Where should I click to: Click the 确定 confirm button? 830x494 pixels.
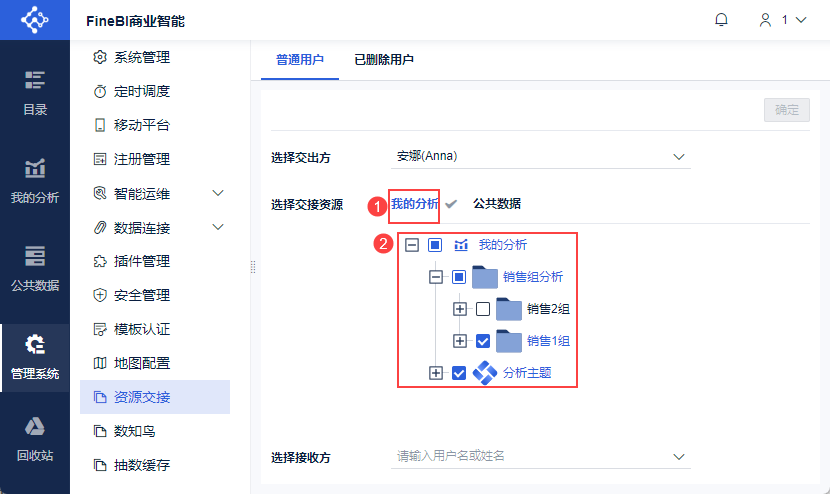(x=786, y=110)
